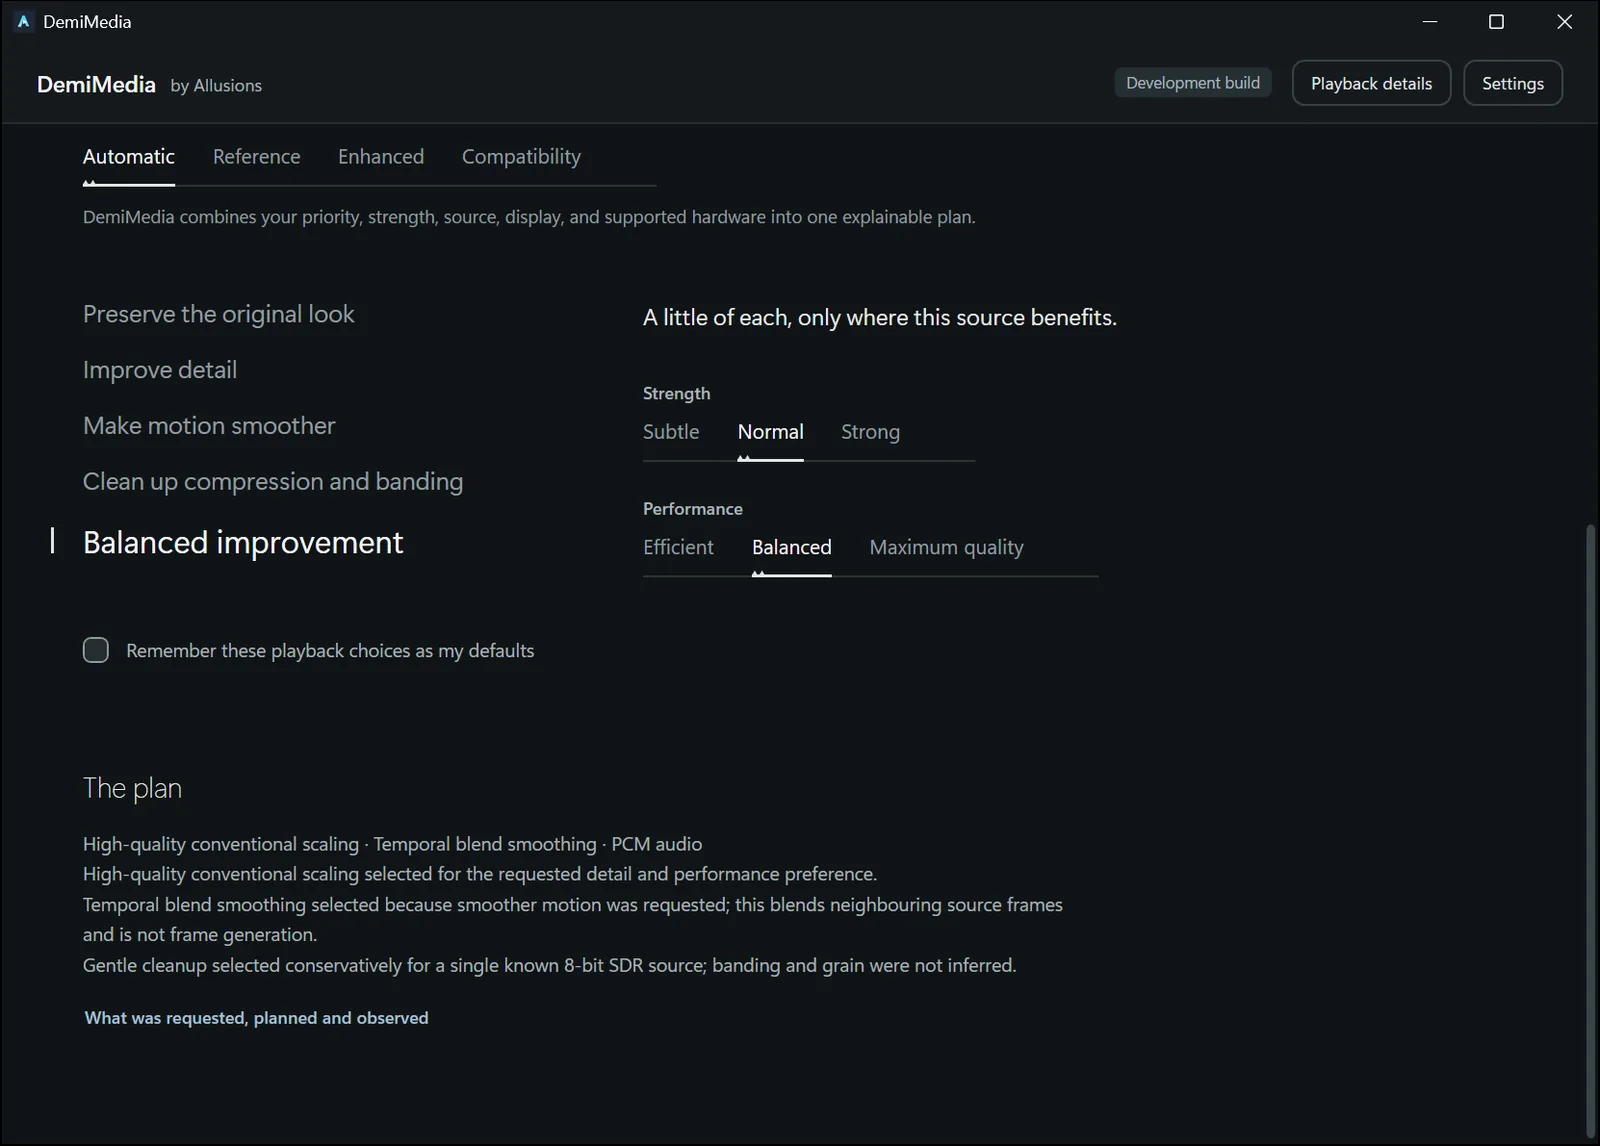Maximize the DemiMedia window
The height and width of the screenshot is (1146, 1600).
1496,21
